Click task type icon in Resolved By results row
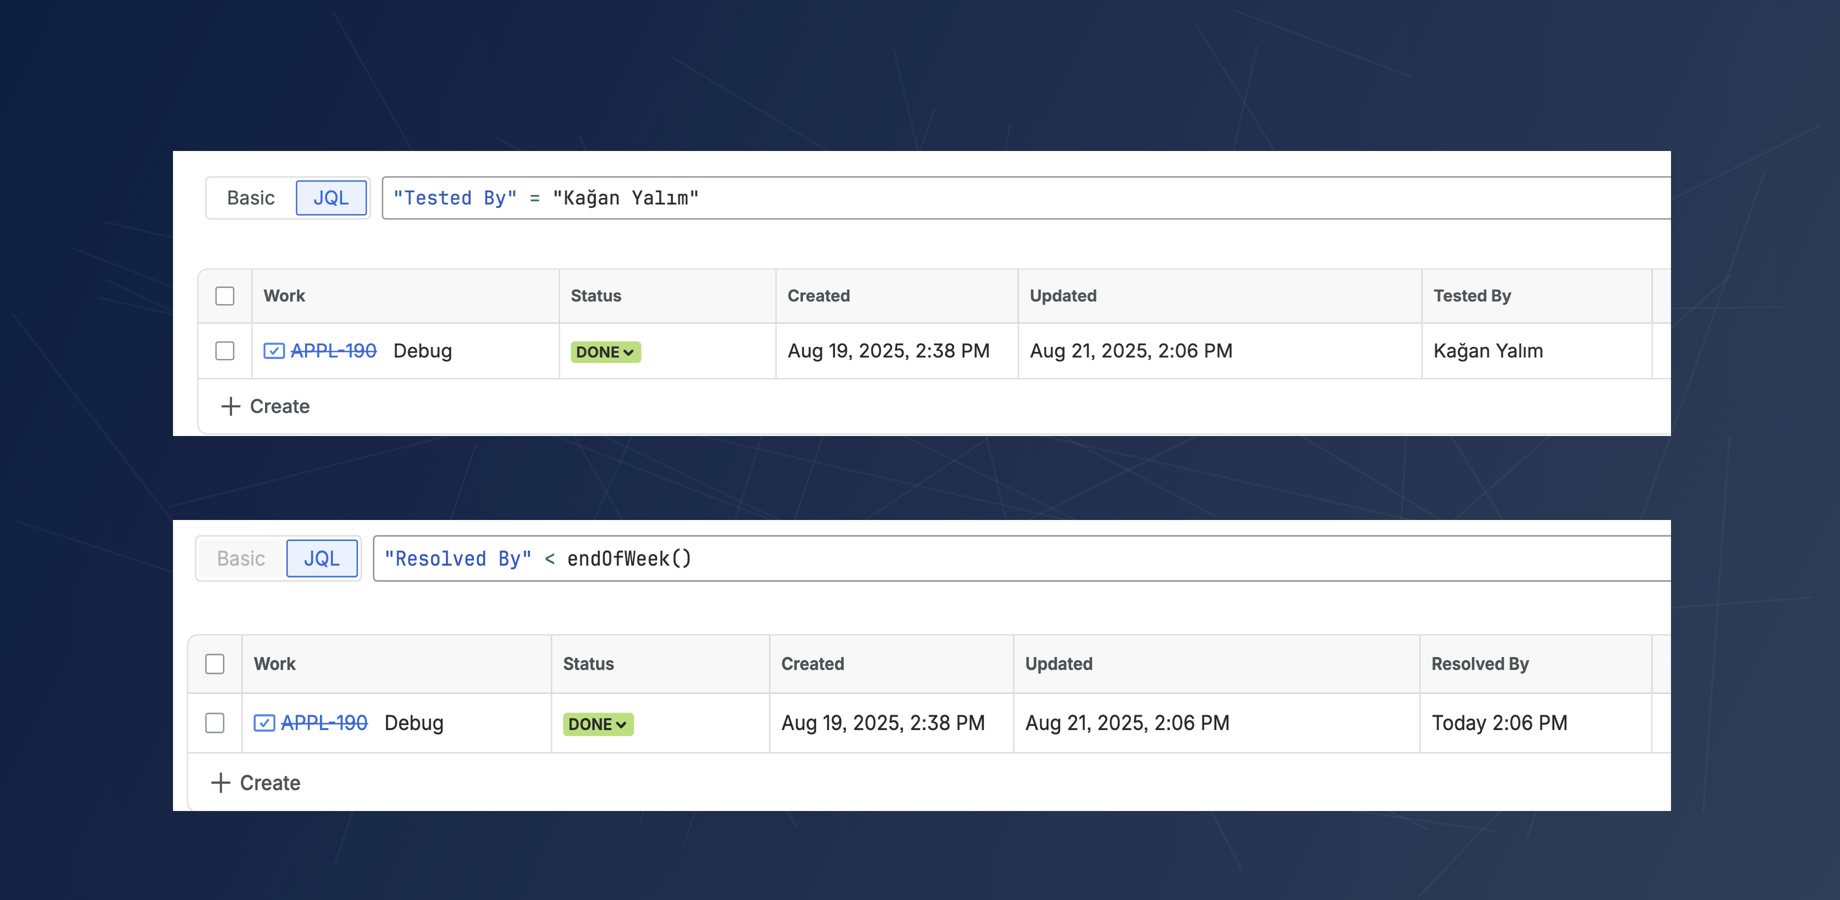 pos(264,723)
